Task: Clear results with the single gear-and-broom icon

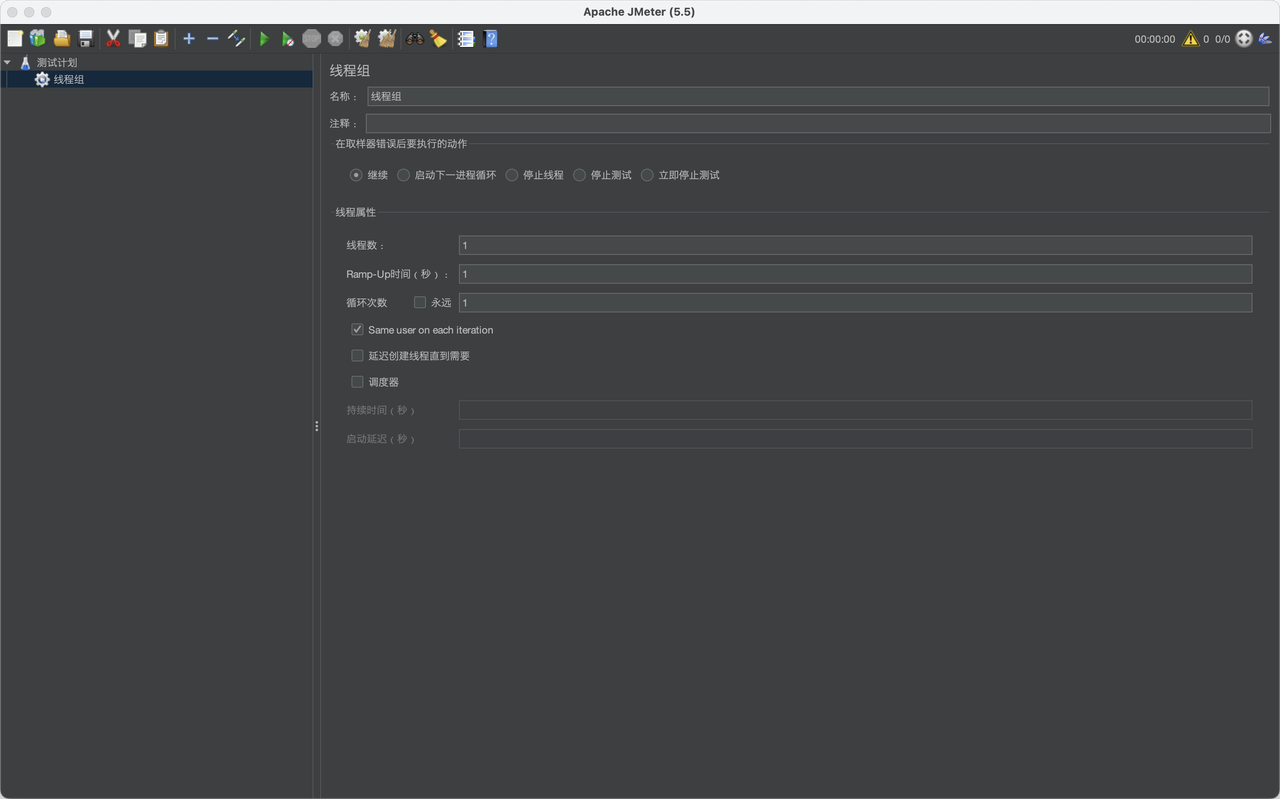Action: 363,39
